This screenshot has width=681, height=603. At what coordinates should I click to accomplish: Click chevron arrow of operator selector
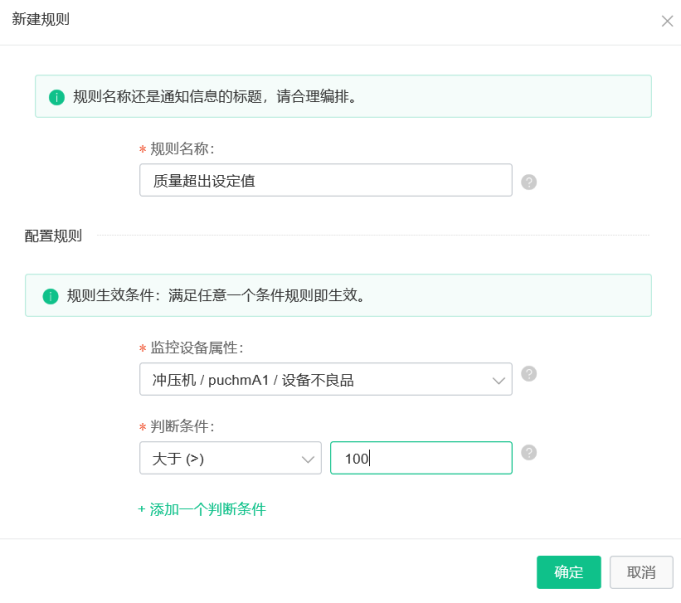308,459
